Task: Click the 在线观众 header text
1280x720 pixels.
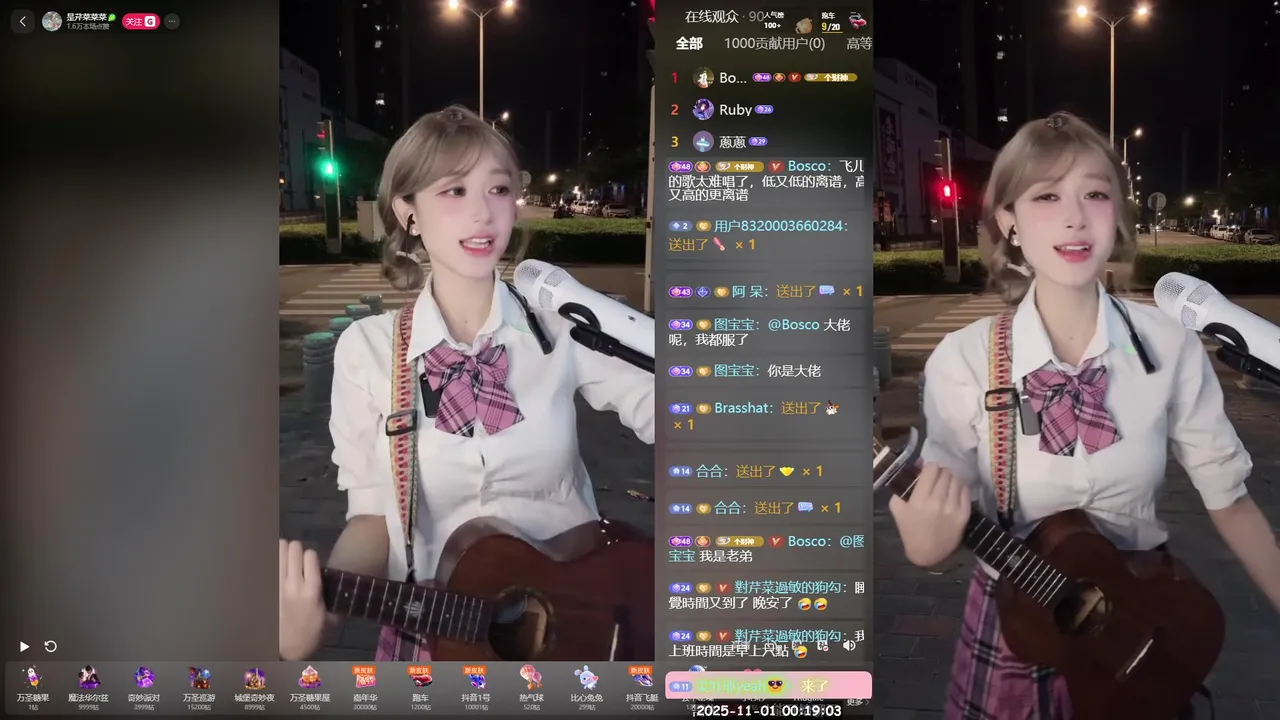Action: pos(711,16)
